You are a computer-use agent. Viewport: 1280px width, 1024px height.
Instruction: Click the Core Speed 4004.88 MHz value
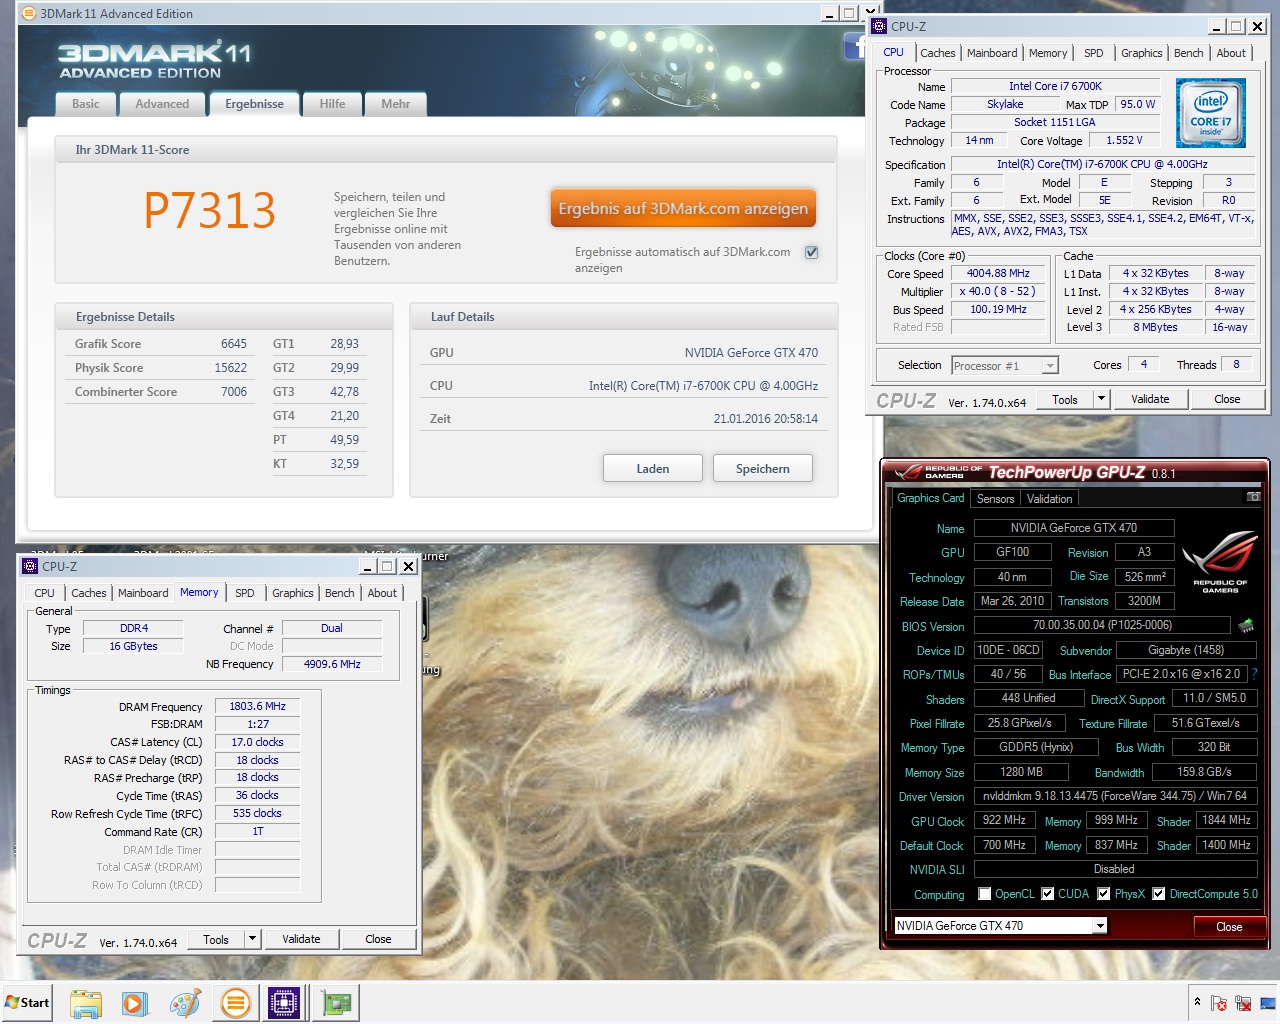pyautogui.click(x=998, y=273)
